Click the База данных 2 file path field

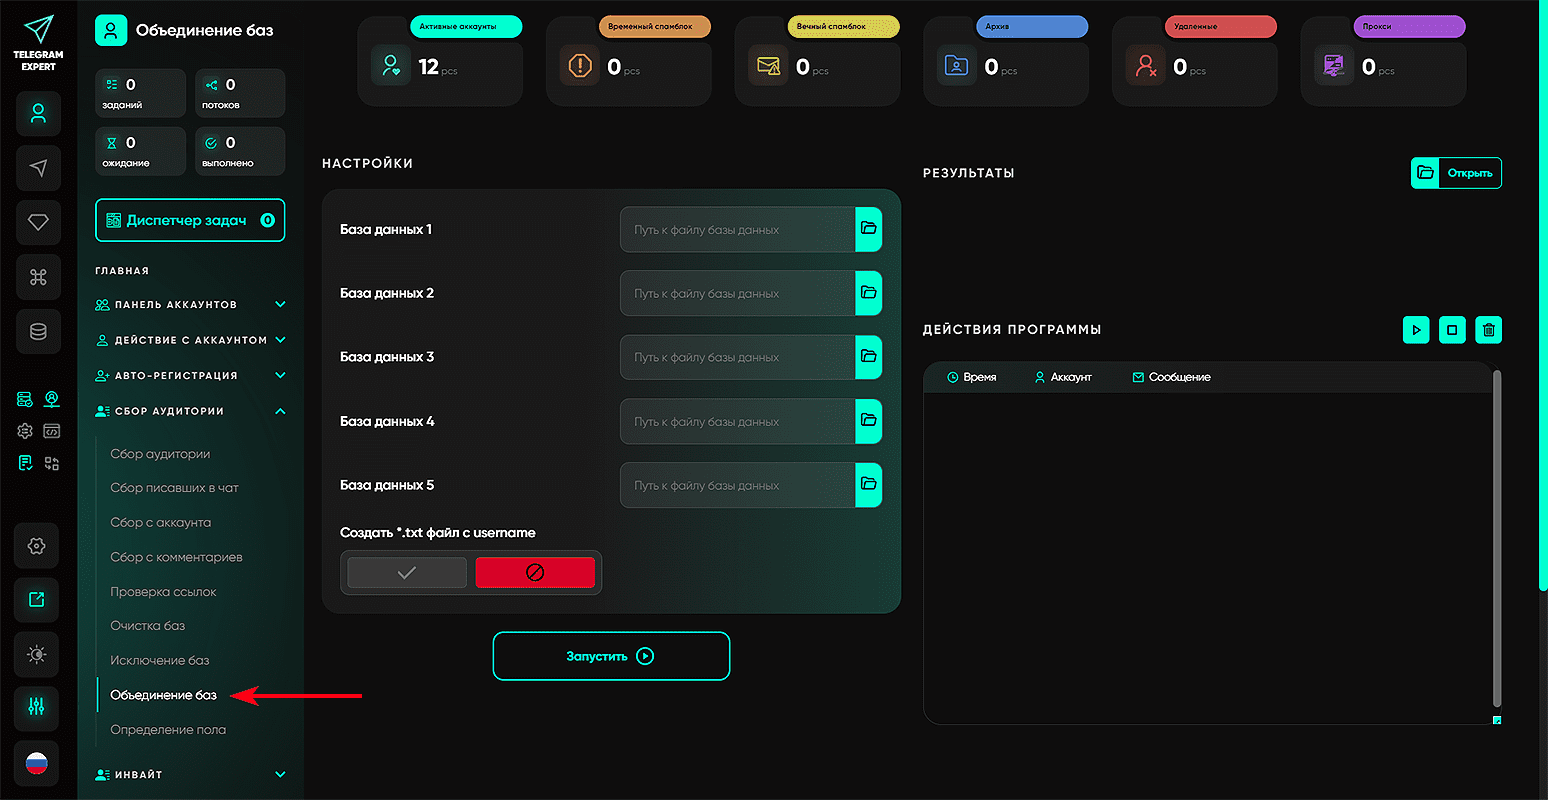pyautogui.click(x=737, y=293)
